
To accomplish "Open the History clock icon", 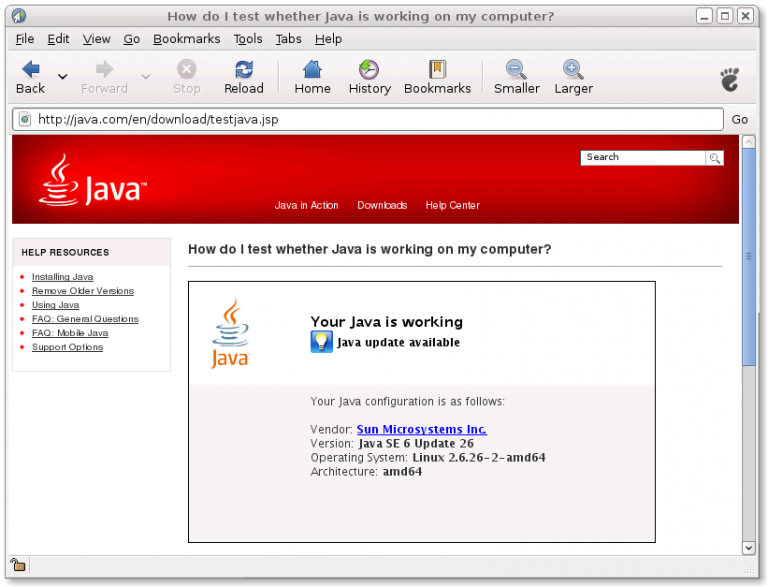I will pos(369,70).
